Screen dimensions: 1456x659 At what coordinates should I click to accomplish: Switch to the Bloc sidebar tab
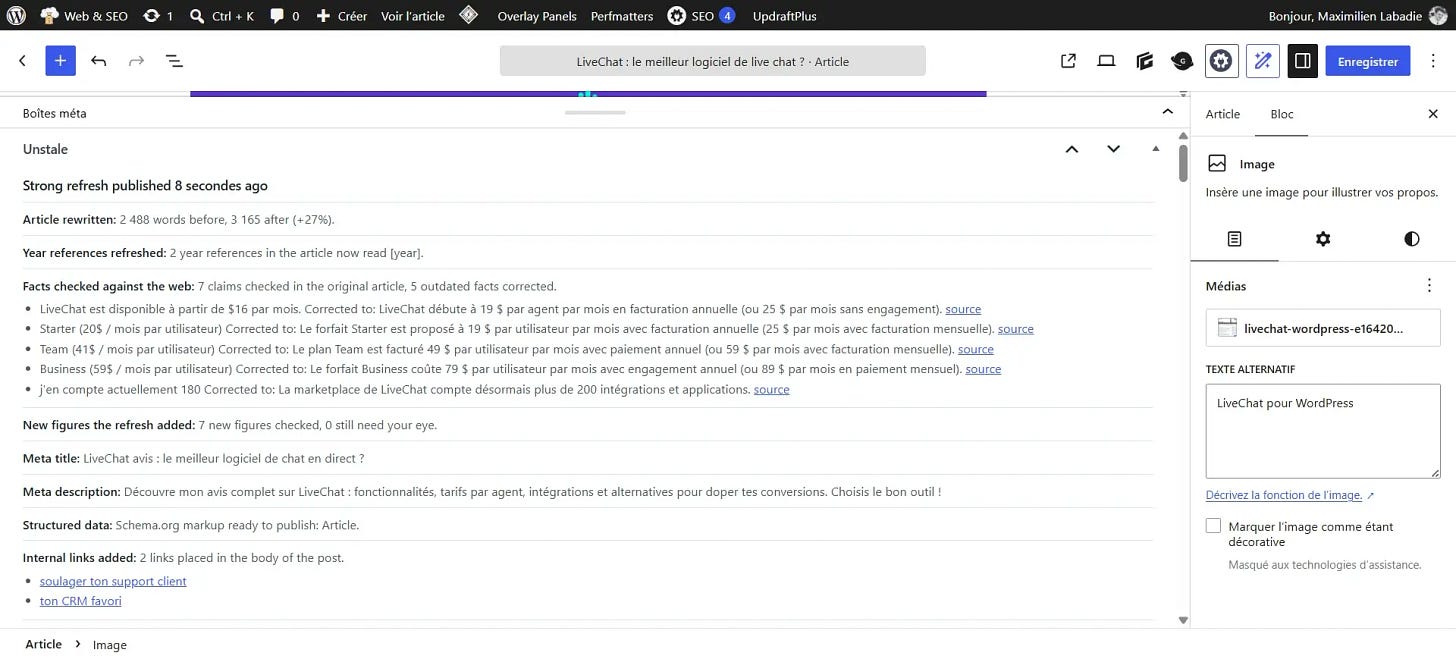pyautogui.click(x=1282, y=114)
